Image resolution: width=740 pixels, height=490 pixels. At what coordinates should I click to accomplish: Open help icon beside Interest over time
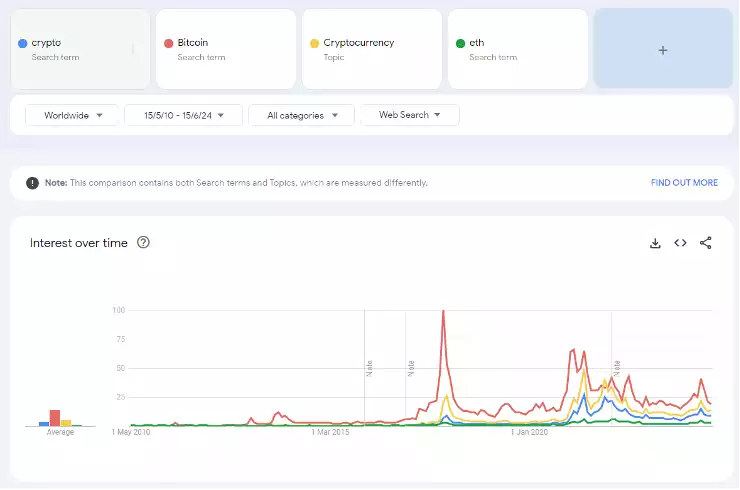143,243
